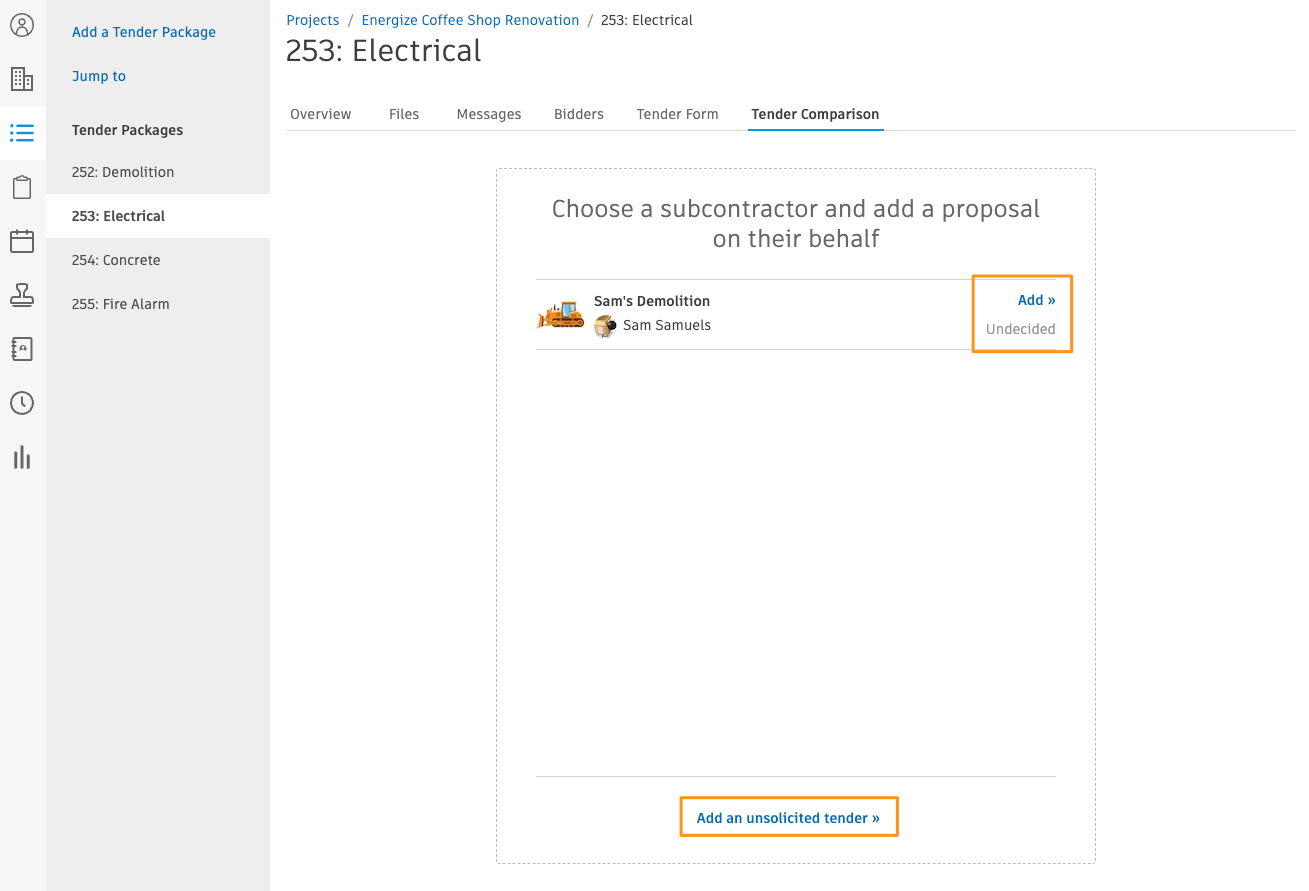Click the Jump to link
The image size is (1309, 891).
(x=99, y=76)
